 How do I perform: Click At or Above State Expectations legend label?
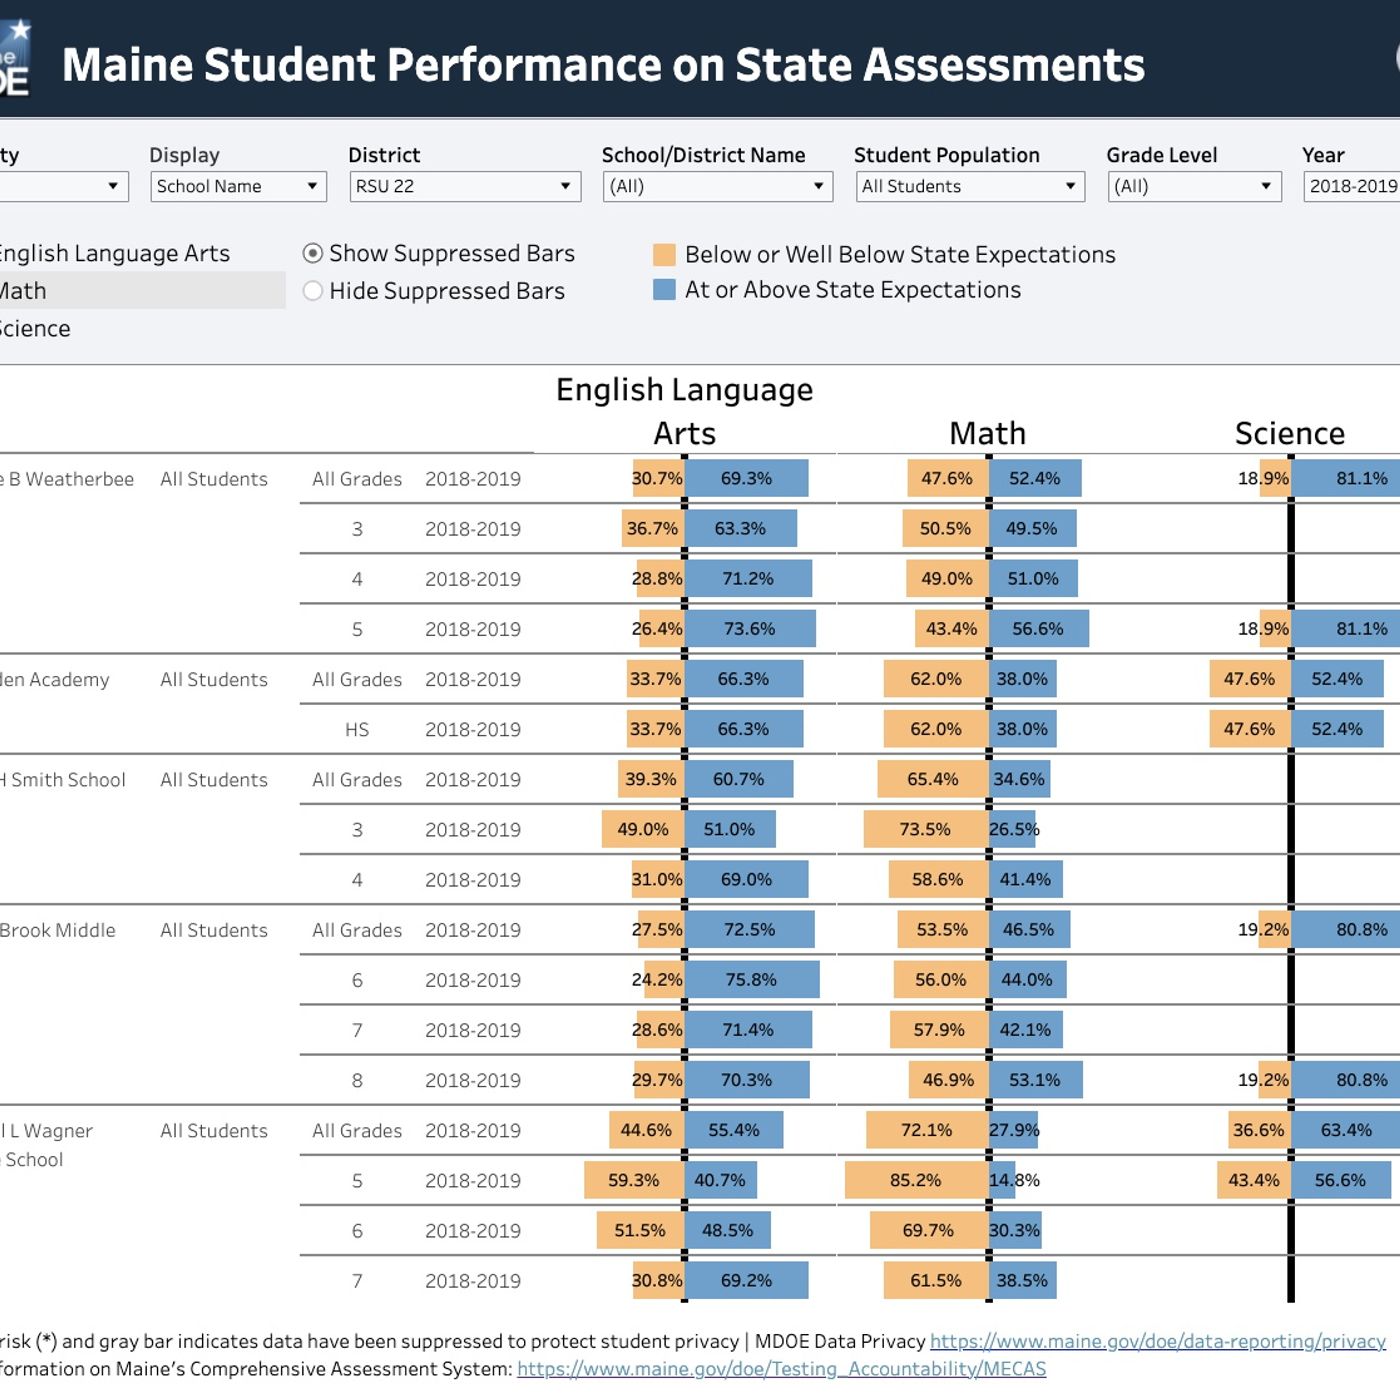tap(853, 290)
